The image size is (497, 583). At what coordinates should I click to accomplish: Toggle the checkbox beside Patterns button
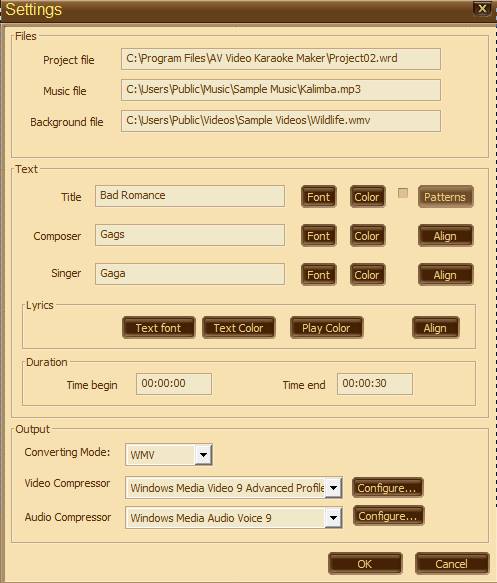(403, 193)
